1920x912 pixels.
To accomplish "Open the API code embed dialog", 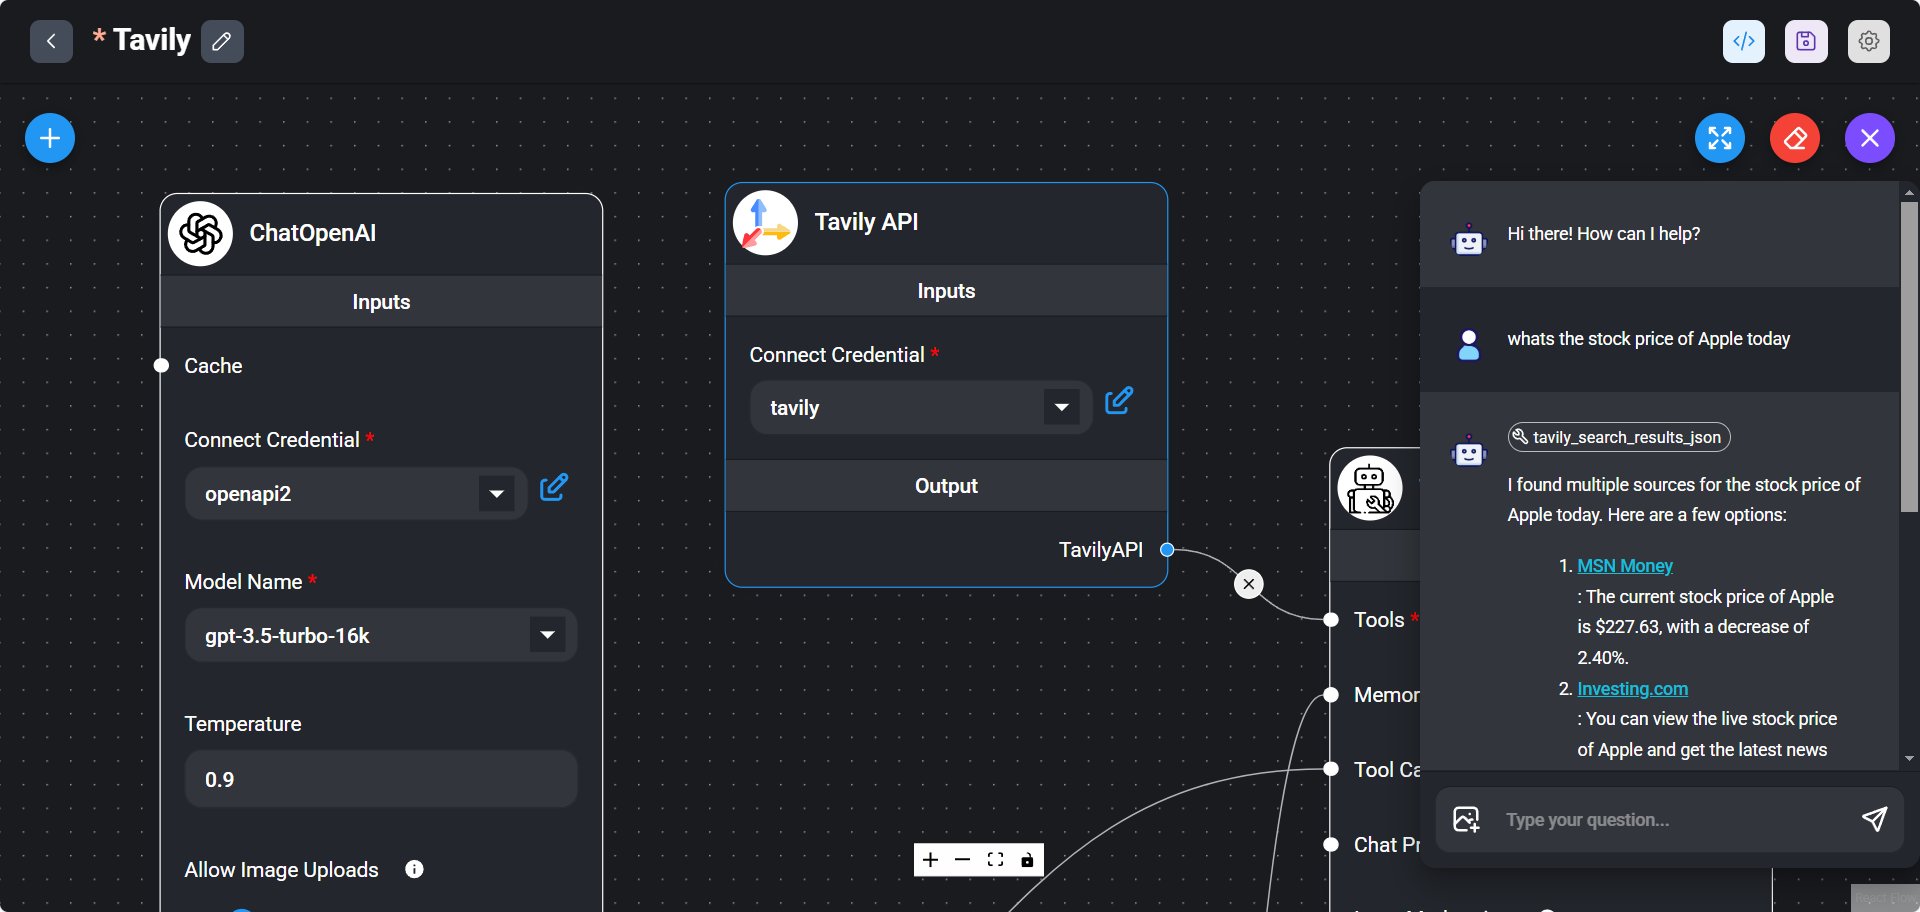I will [1744, 41].
